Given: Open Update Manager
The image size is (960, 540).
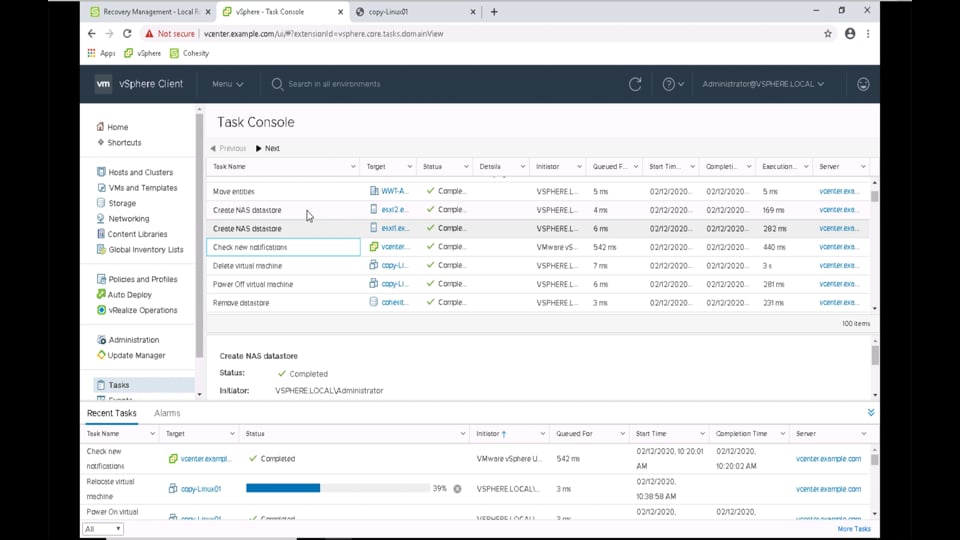Looking at the screenshot, I should pyautogui.click(x=131, y=355).
